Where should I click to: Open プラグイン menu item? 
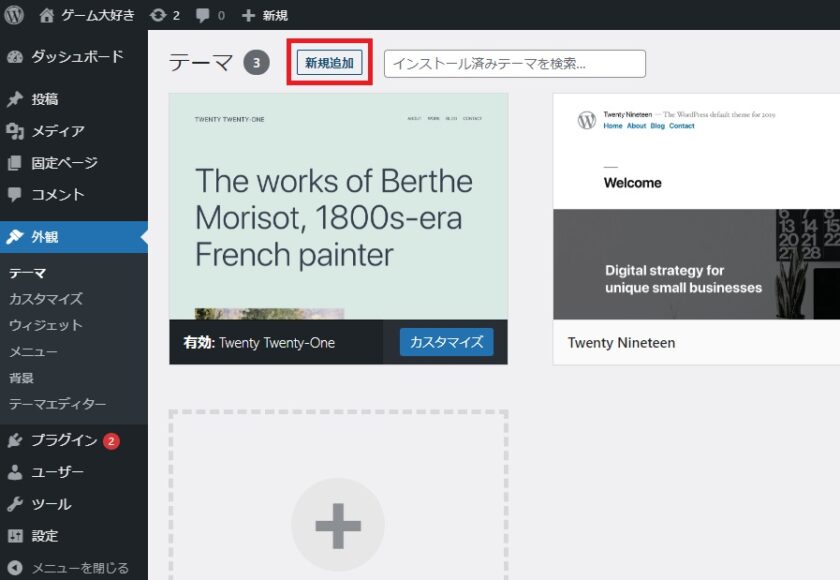click(x=74, y=440)
